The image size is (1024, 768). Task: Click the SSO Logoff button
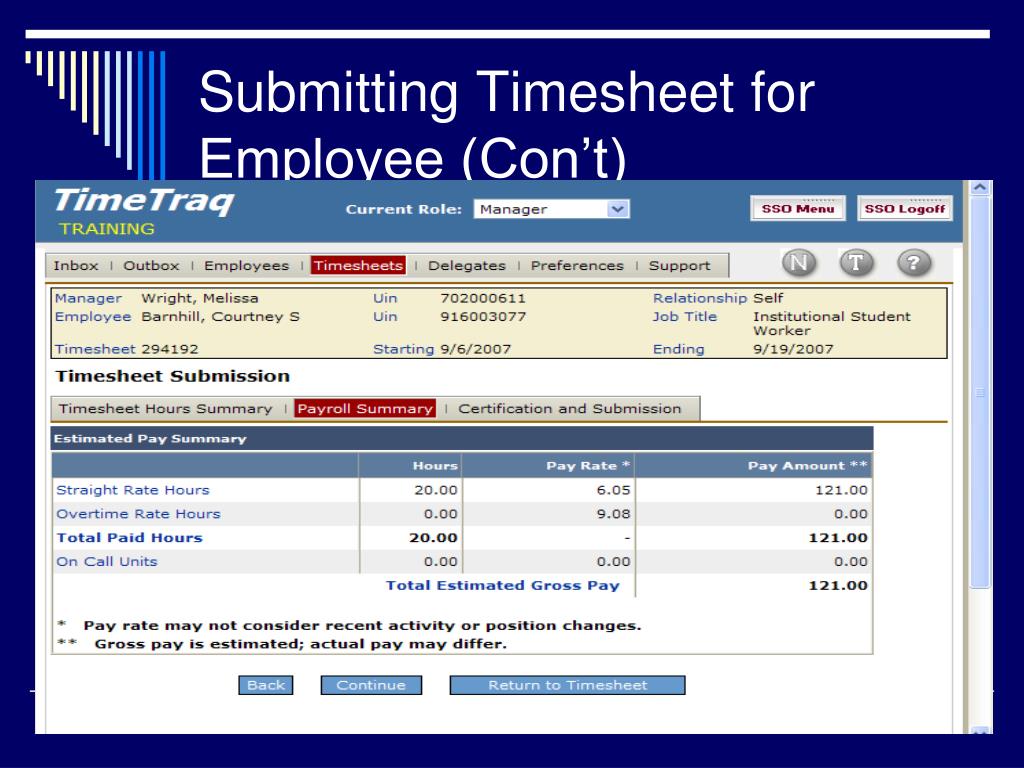tap(904, 209)
